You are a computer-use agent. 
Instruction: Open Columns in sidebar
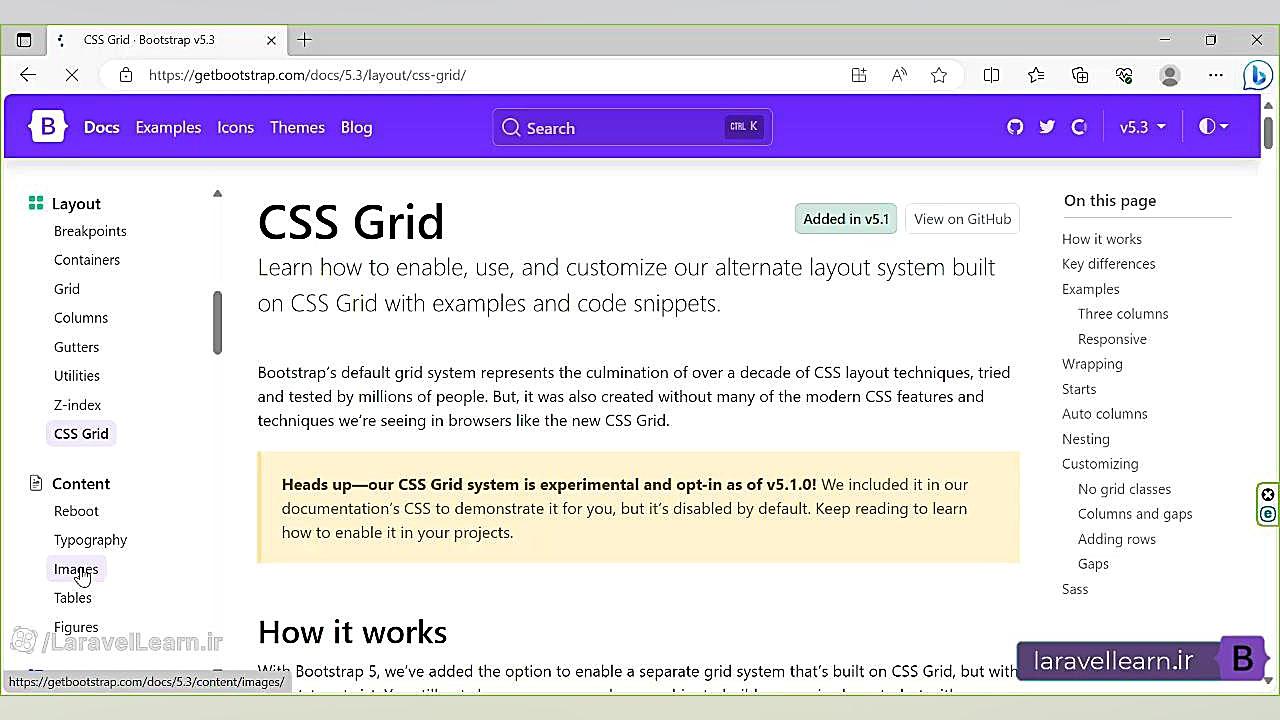click(x=81, y=318)
